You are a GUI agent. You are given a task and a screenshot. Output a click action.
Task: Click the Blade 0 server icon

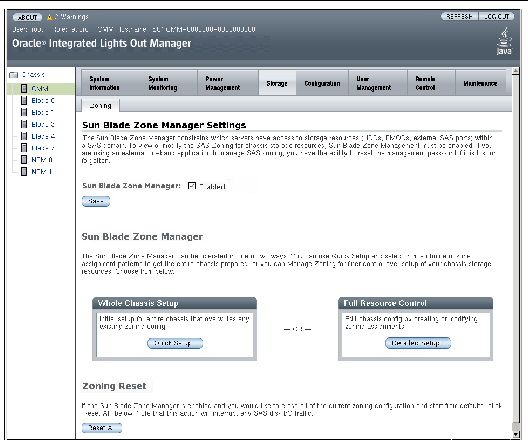click(x=24, y=100)
